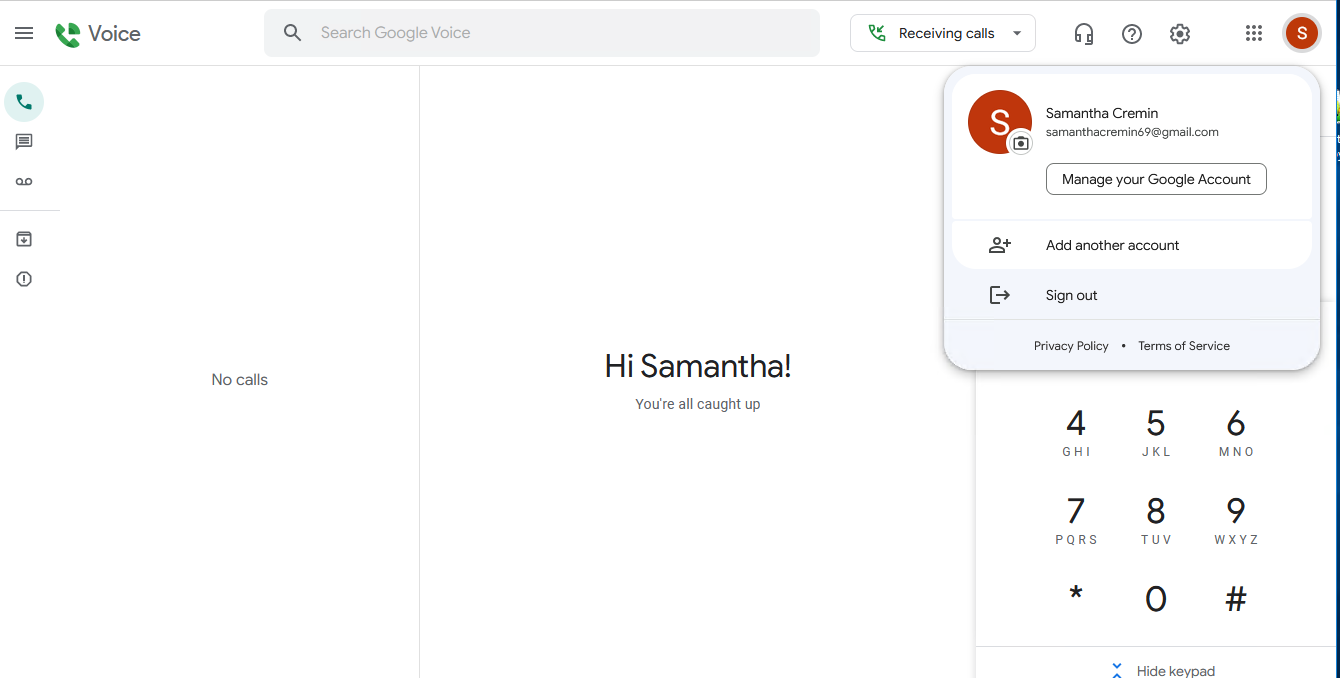Click the samanthacremin69@gmail.com email text
Screen dimensions: 1340x678
tap(1132, 132)
